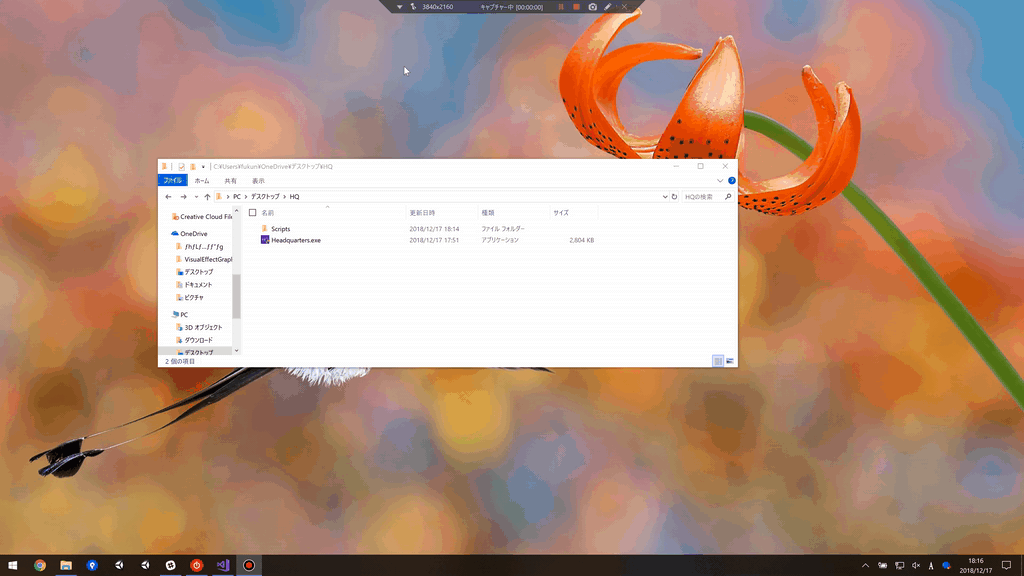The width and height of the screenshot is (1024, 576).
Task: Open Visual Studio from taskbar
Action: click(223, 566)
